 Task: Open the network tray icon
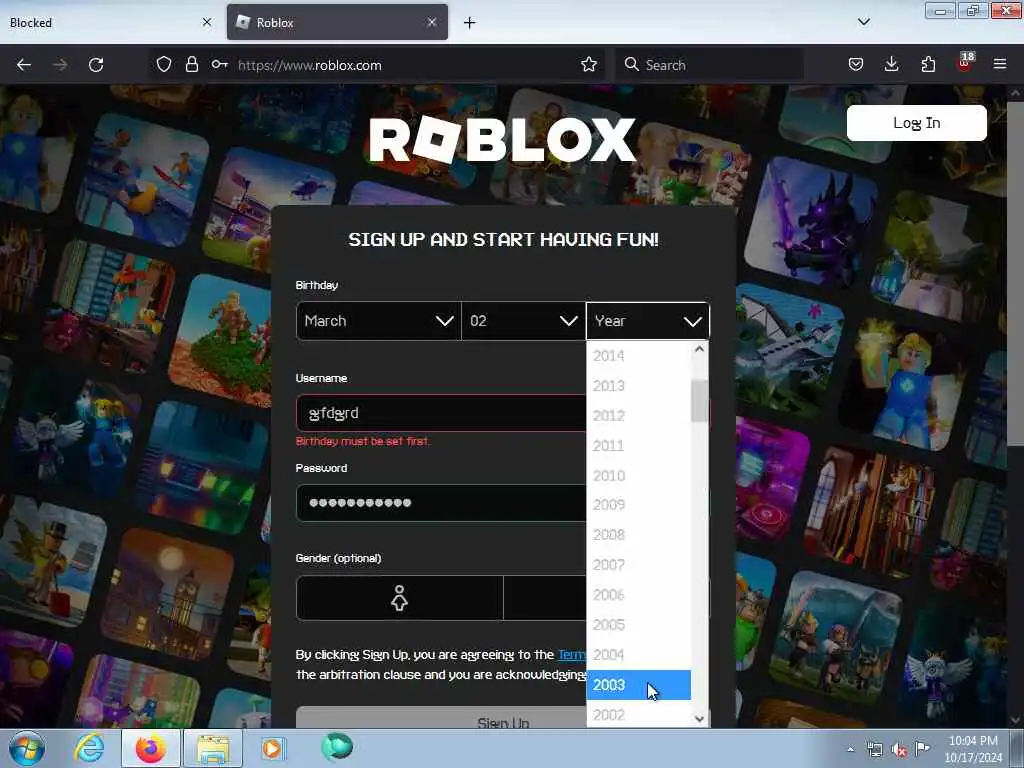(x=874, y=749)
